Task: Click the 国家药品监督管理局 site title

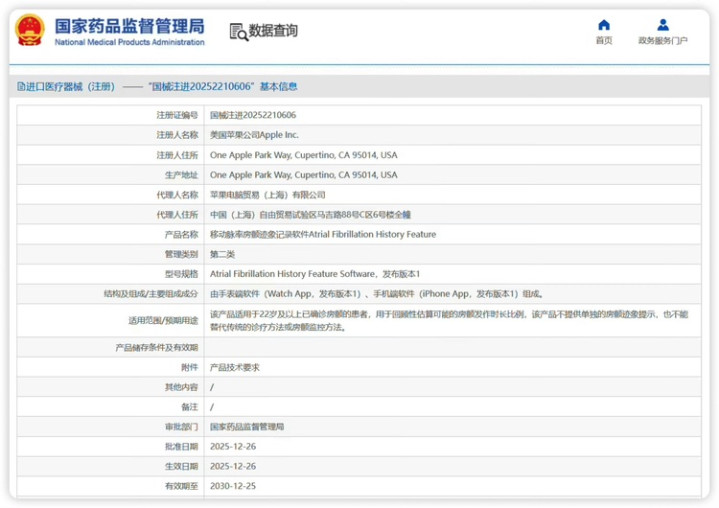Action: pos(129,24)
